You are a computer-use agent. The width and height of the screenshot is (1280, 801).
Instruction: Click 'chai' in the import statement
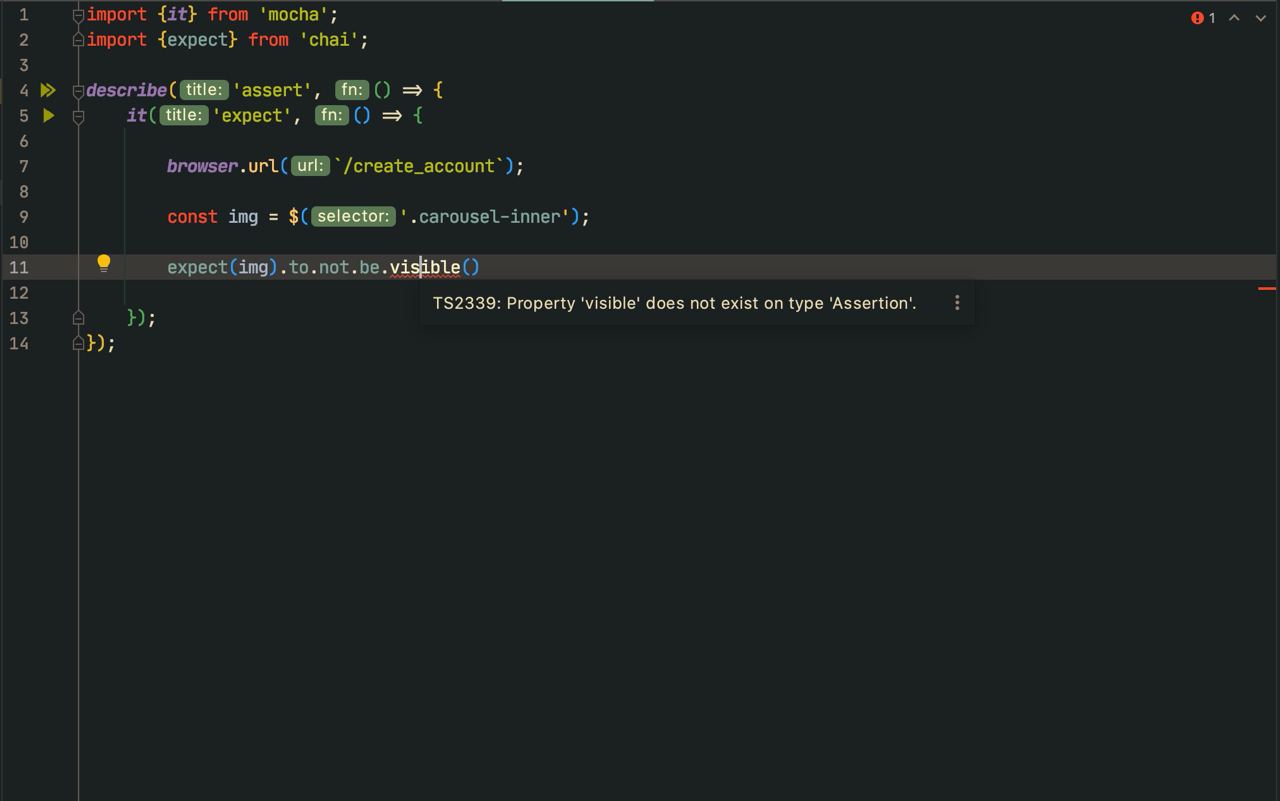coord(329,40)
